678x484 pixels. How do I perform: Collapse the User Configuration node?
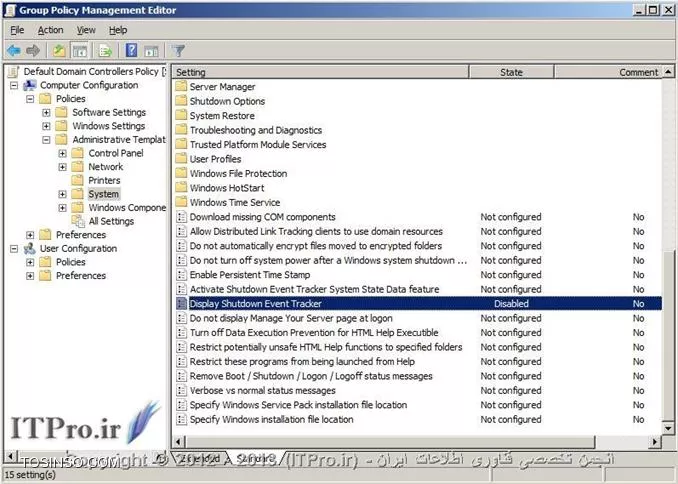click(x=14, y=249)
